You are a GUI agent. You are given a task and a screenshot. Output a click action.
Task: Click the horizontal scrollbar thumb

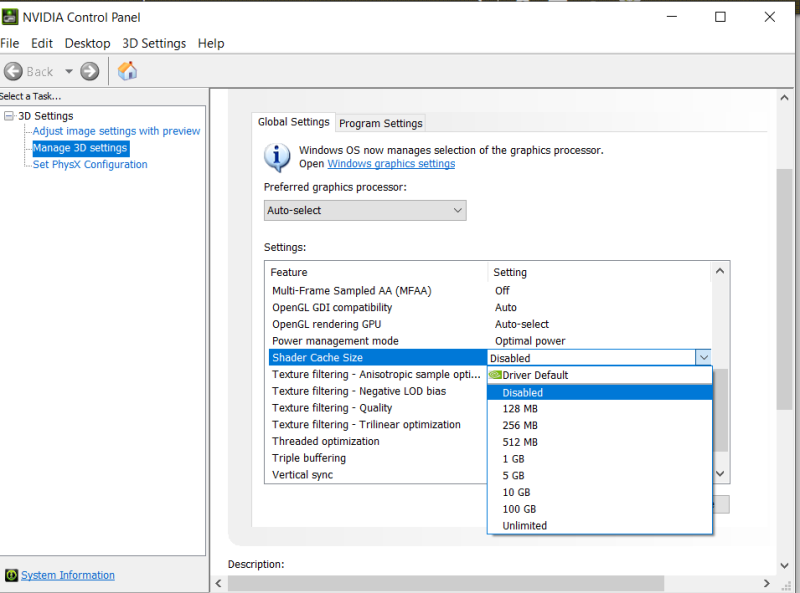coord(446,583)
